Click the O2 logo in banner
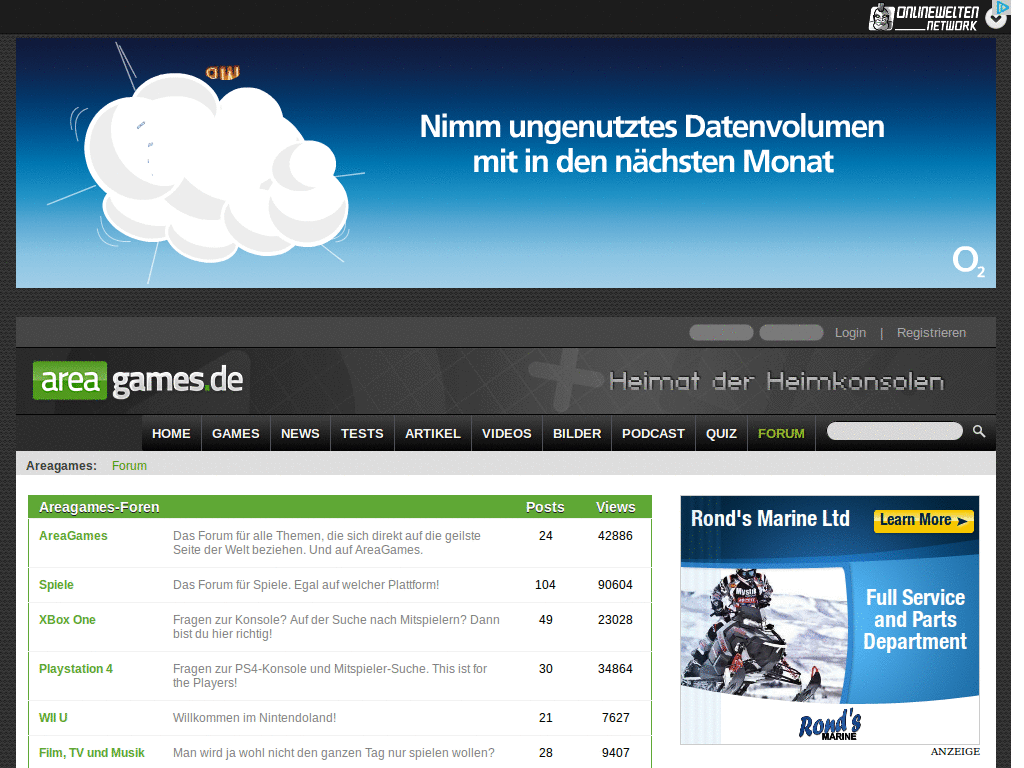The height and width of the screenshot is (768, 1024). pyautogui.click(x=968, y=262)
